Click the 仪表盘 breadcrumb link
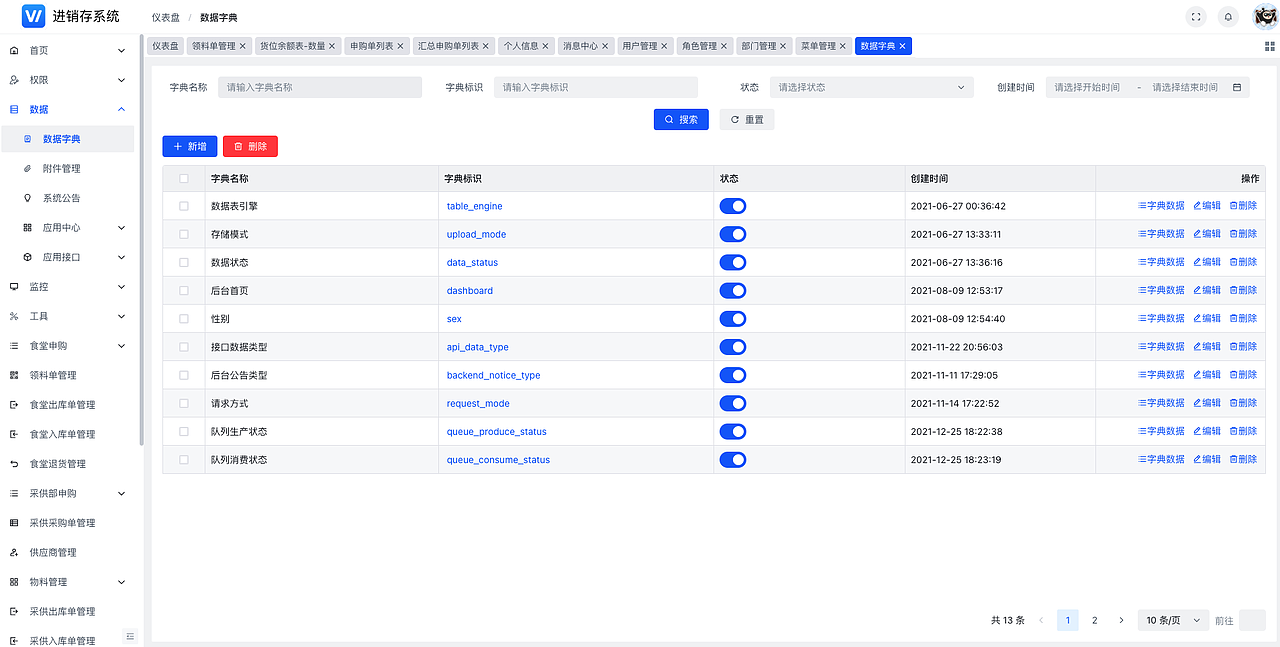 click(165, 17)
